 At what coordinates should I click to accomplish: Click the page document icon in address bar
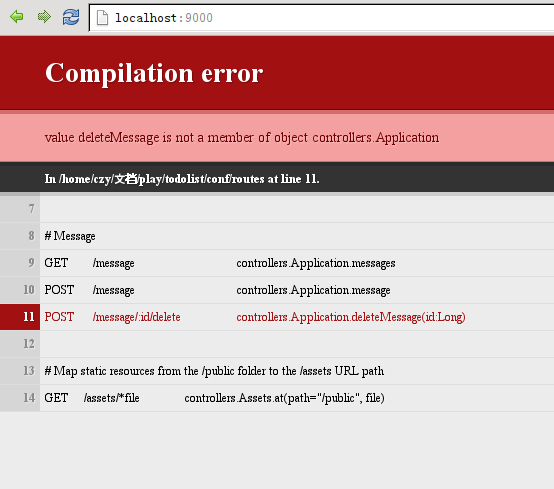[102, 18]
